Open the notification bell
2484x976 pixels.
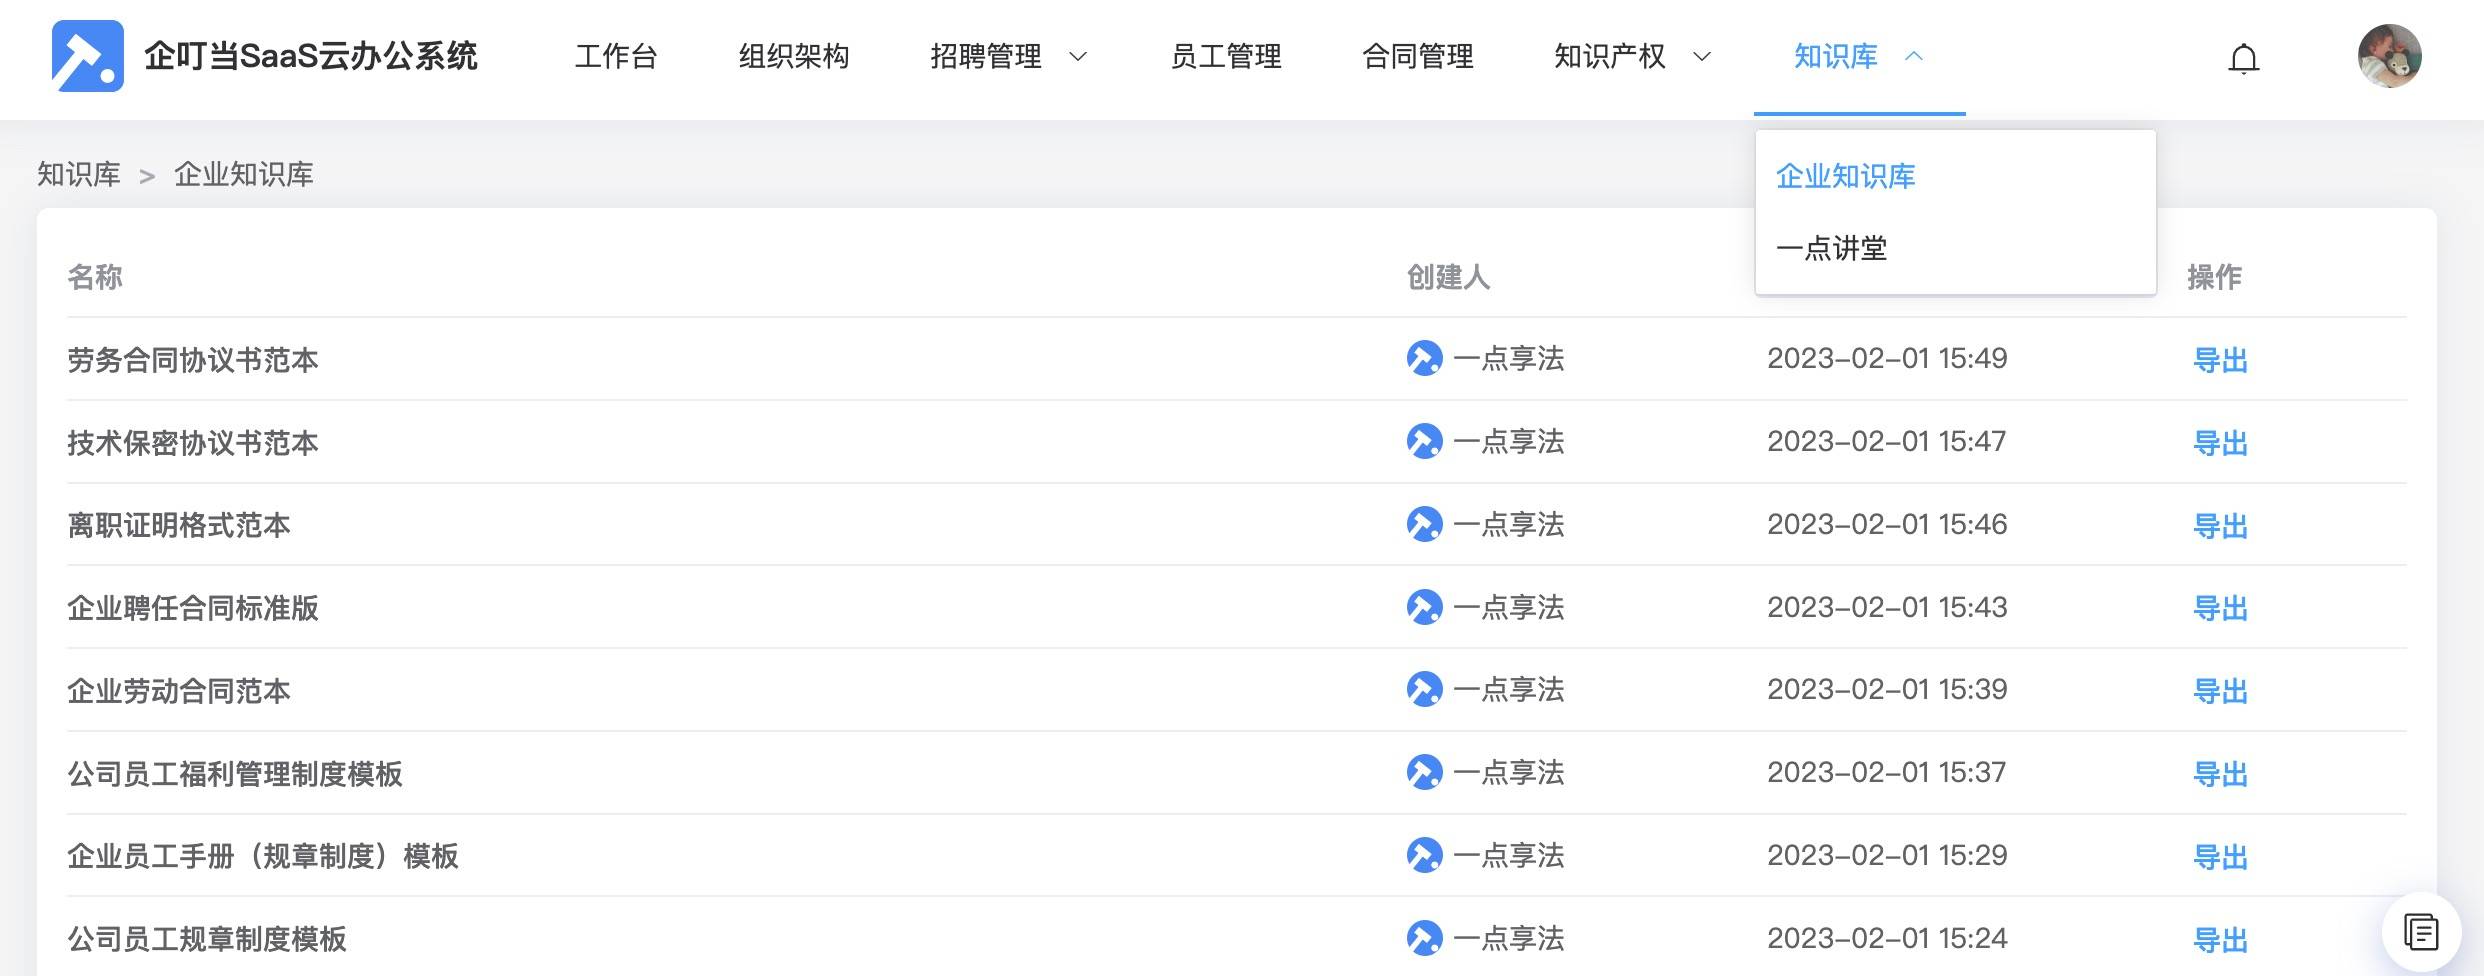tap(2243, 58)
